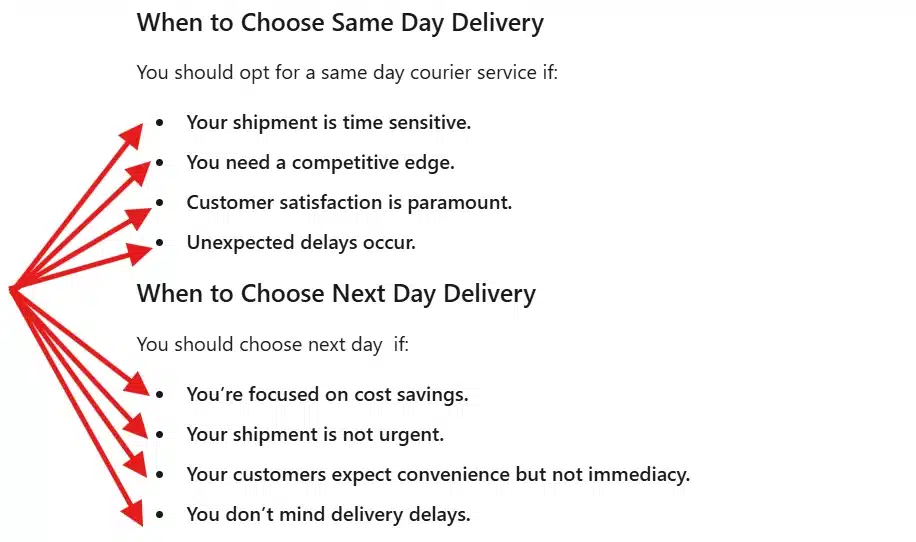Click 'You should opt for a same day courier service if:' text
The width and height of the screenshot is (916, 542).
click(x=347, y=73)
